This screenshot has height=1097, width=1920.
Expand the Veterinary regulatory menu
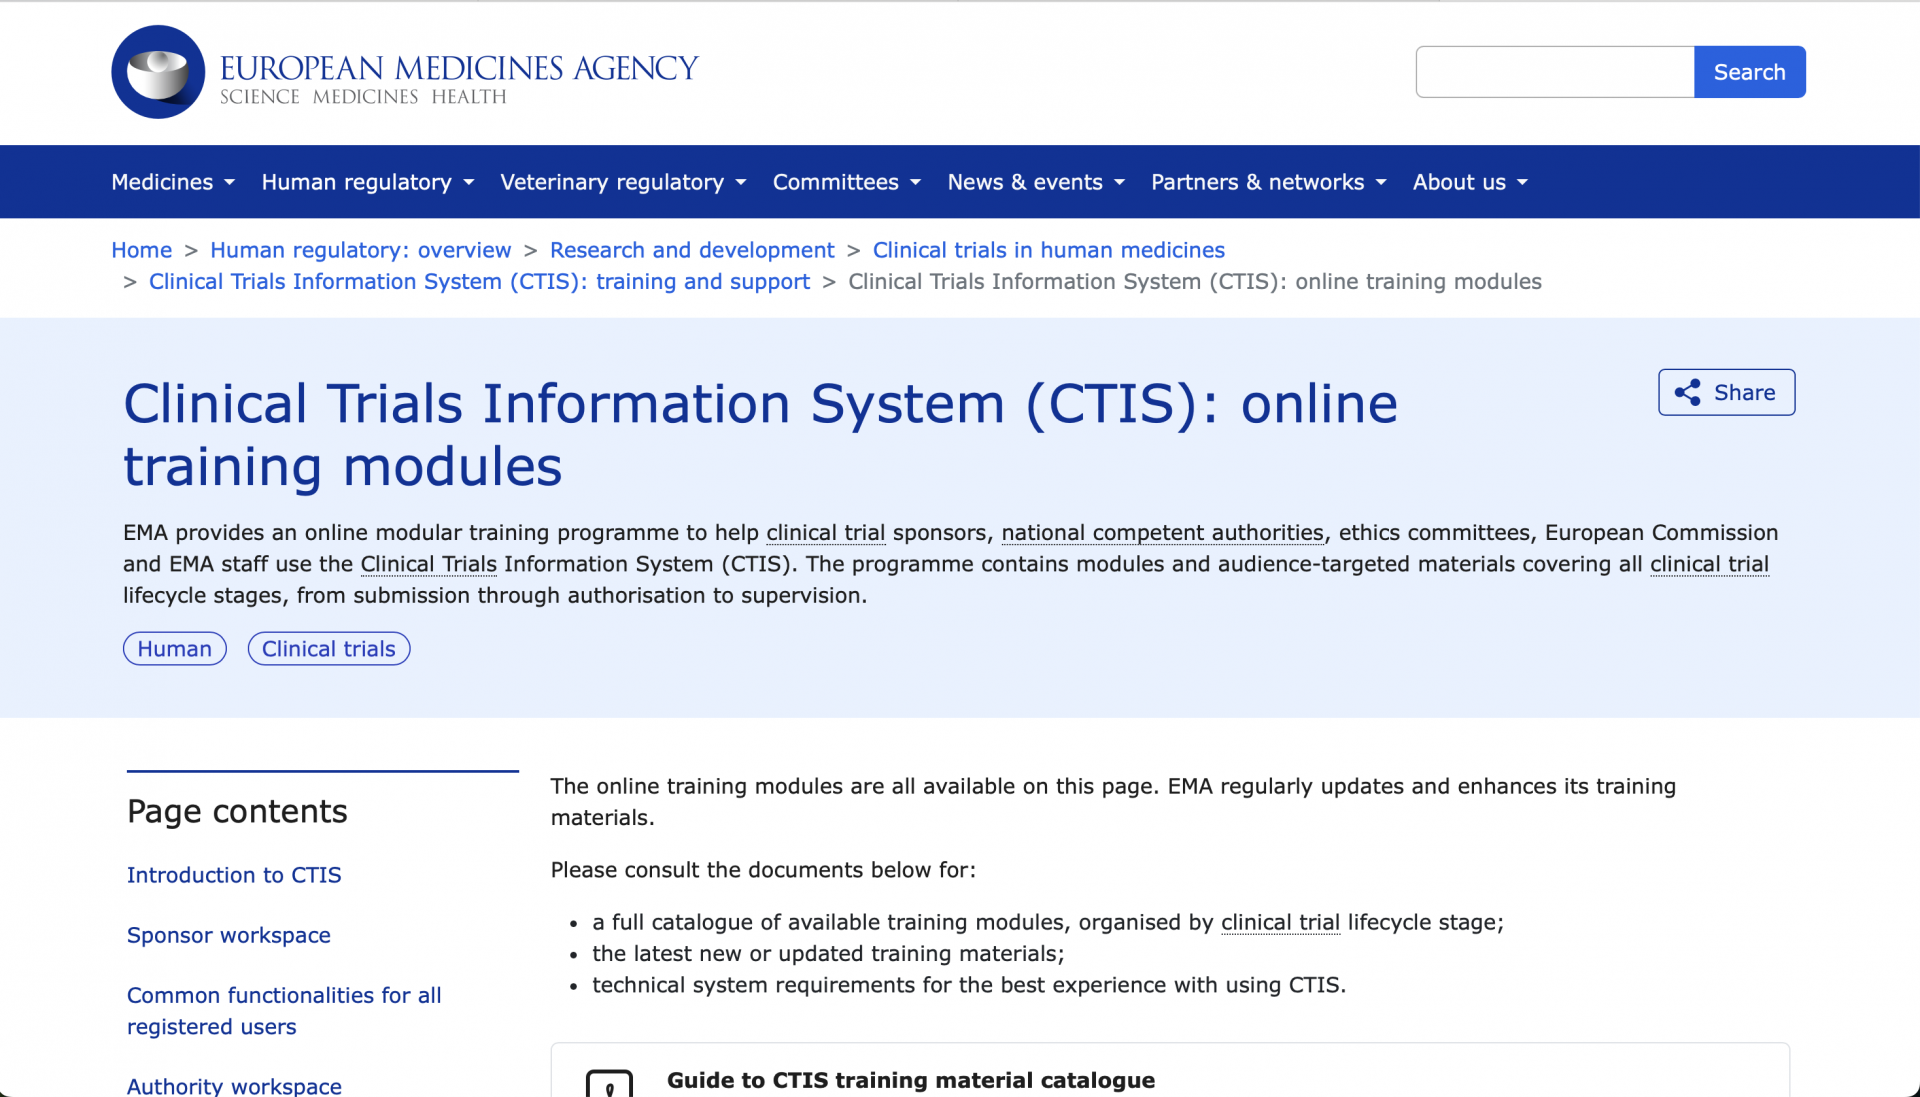623,182
